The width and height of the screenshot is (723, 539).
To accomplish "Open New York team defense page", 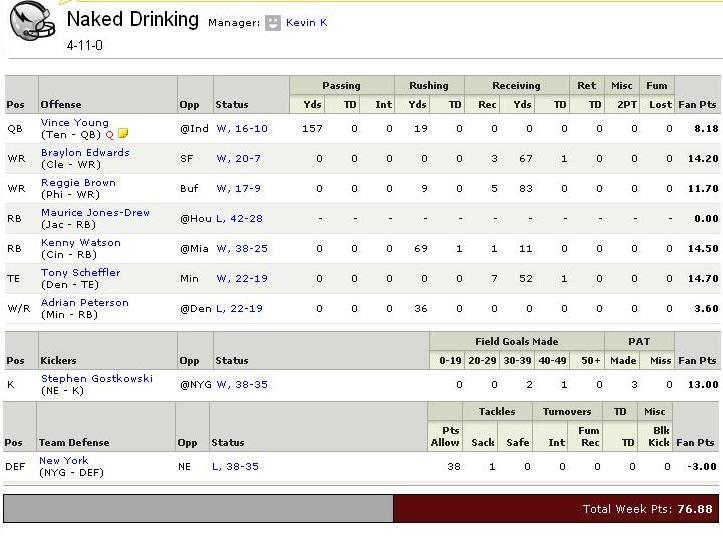I will [63, 460].
